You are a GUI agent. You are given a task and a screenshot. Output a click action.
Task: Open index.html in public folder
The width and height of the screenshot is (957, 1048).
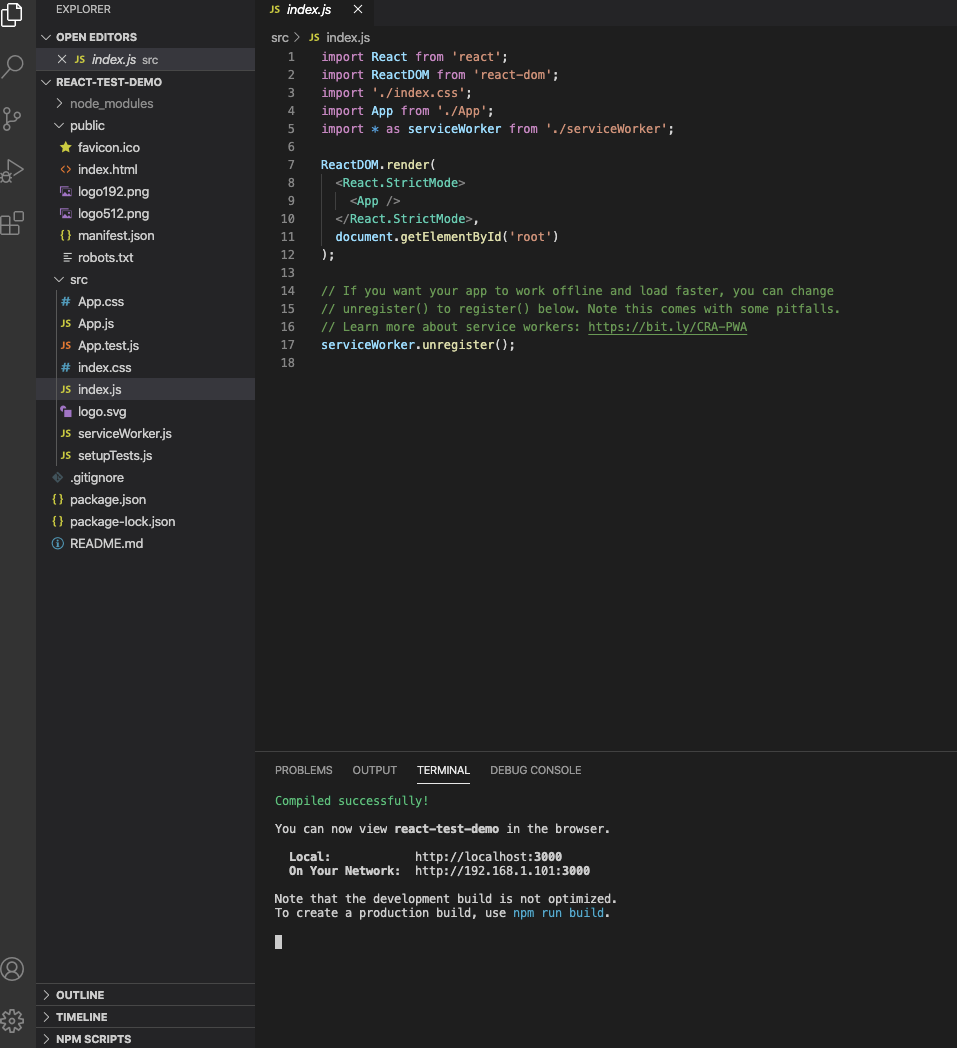coord(146,170)
